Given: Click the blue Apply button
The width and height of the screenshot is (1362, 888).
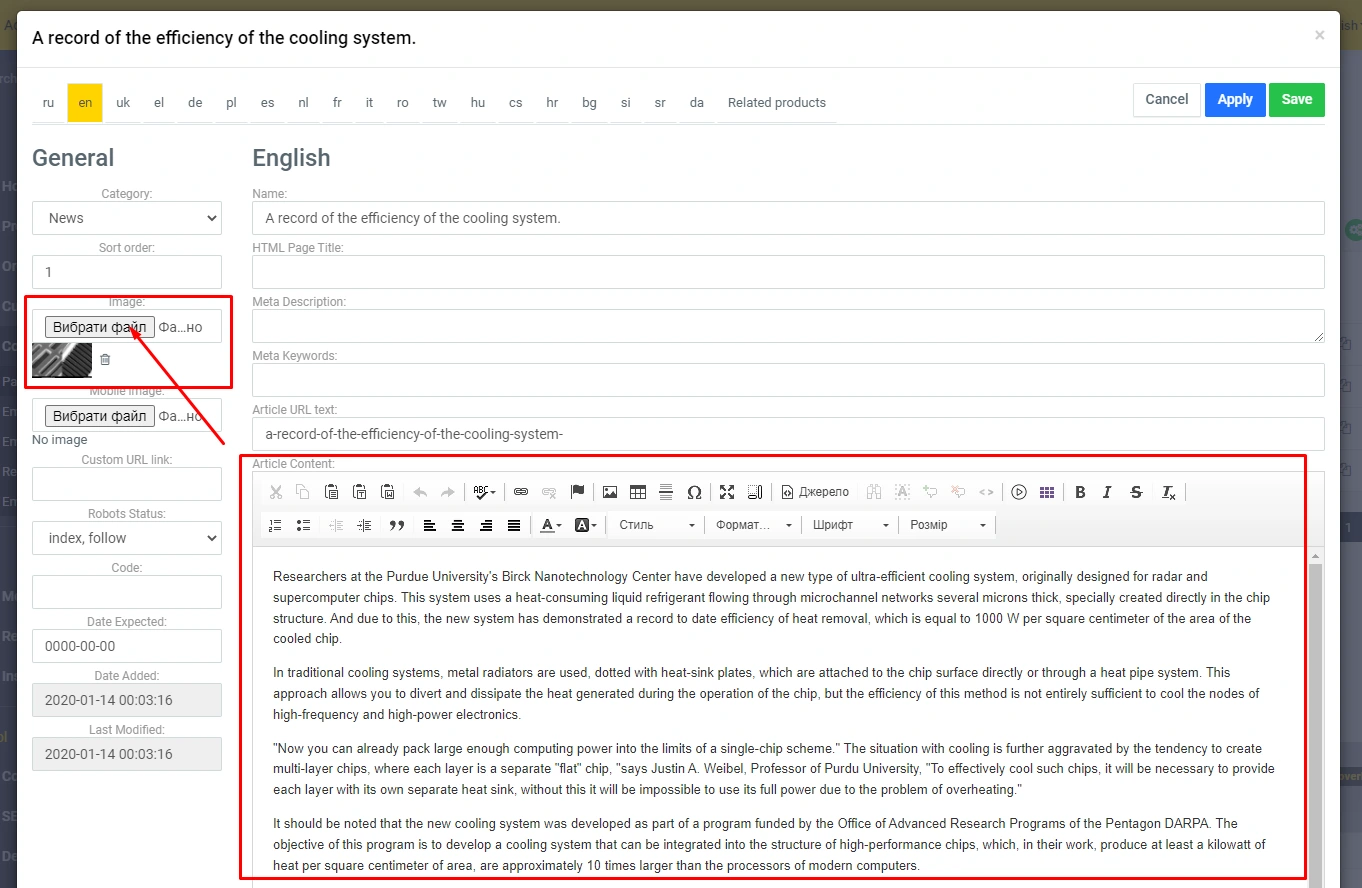Looking at the screenshot, I should [1235, 100].
